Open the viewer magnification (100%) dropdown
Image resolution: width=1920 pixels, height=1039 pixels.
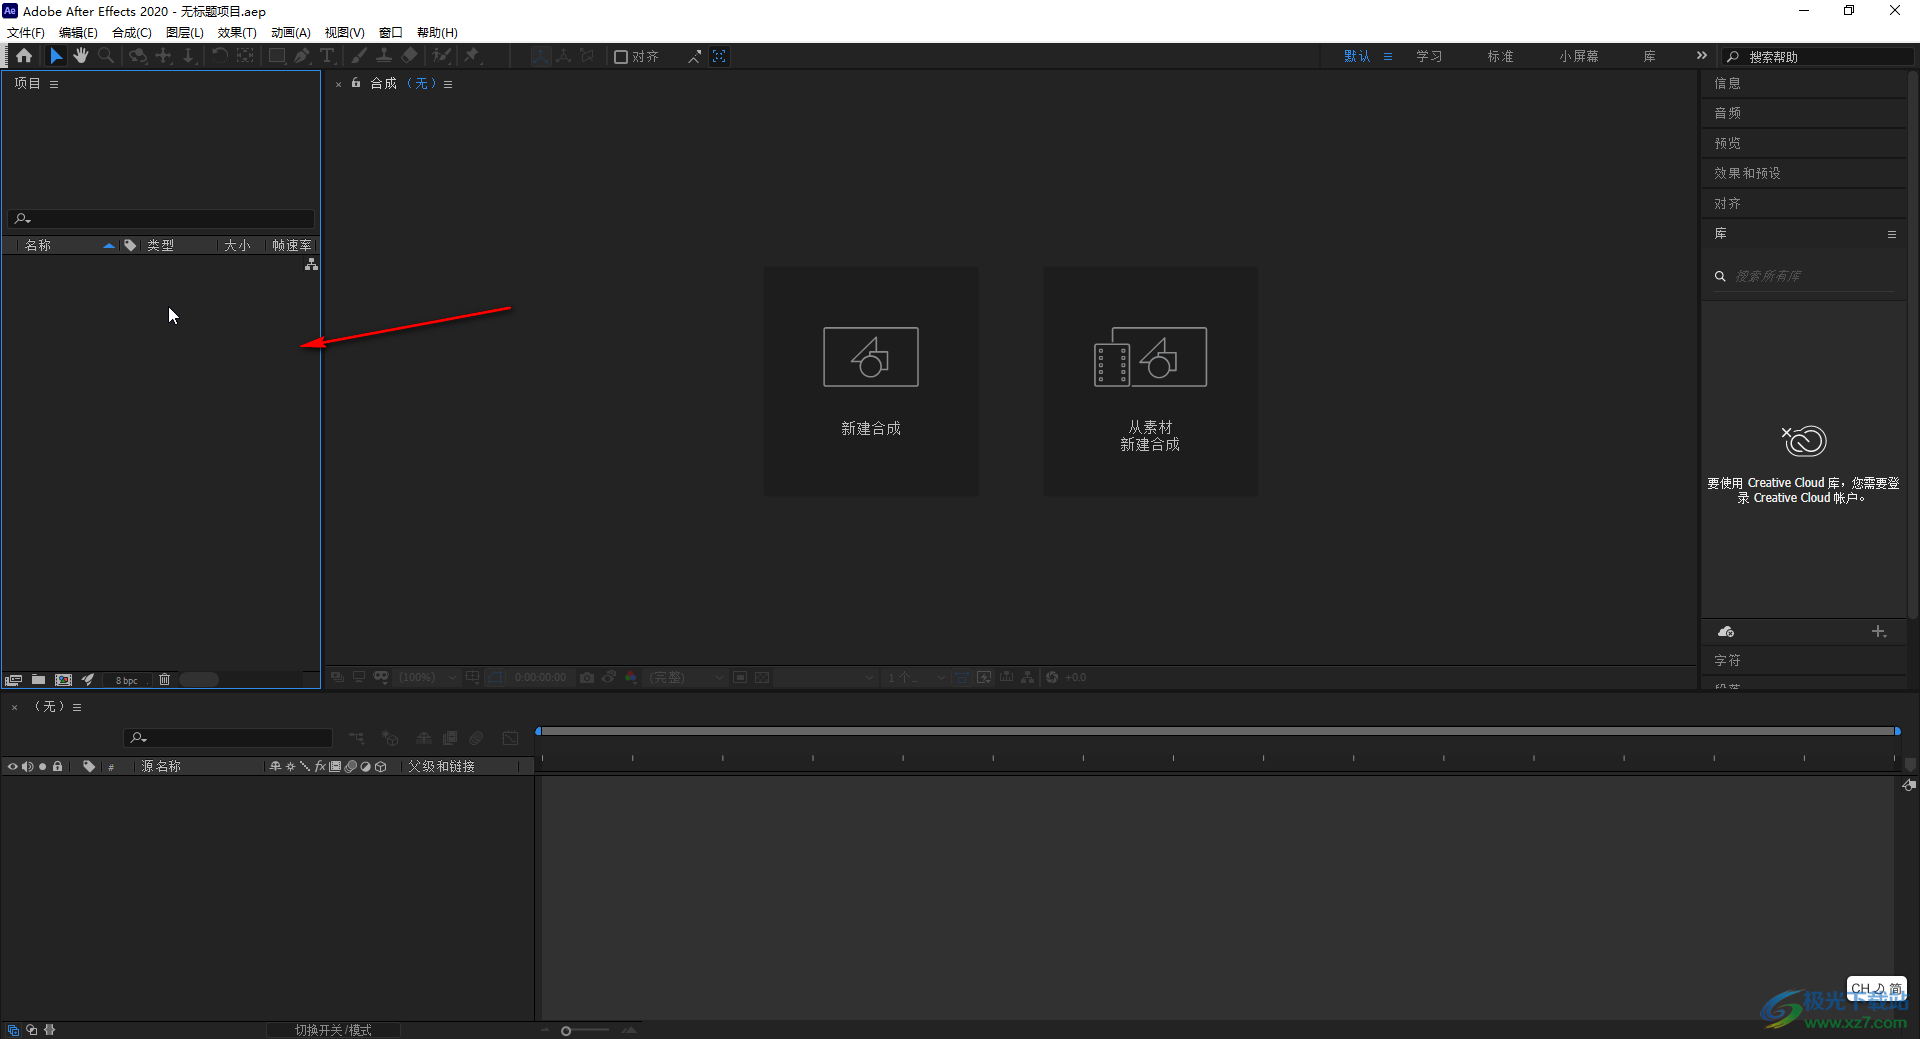click(x=427, y=677)
